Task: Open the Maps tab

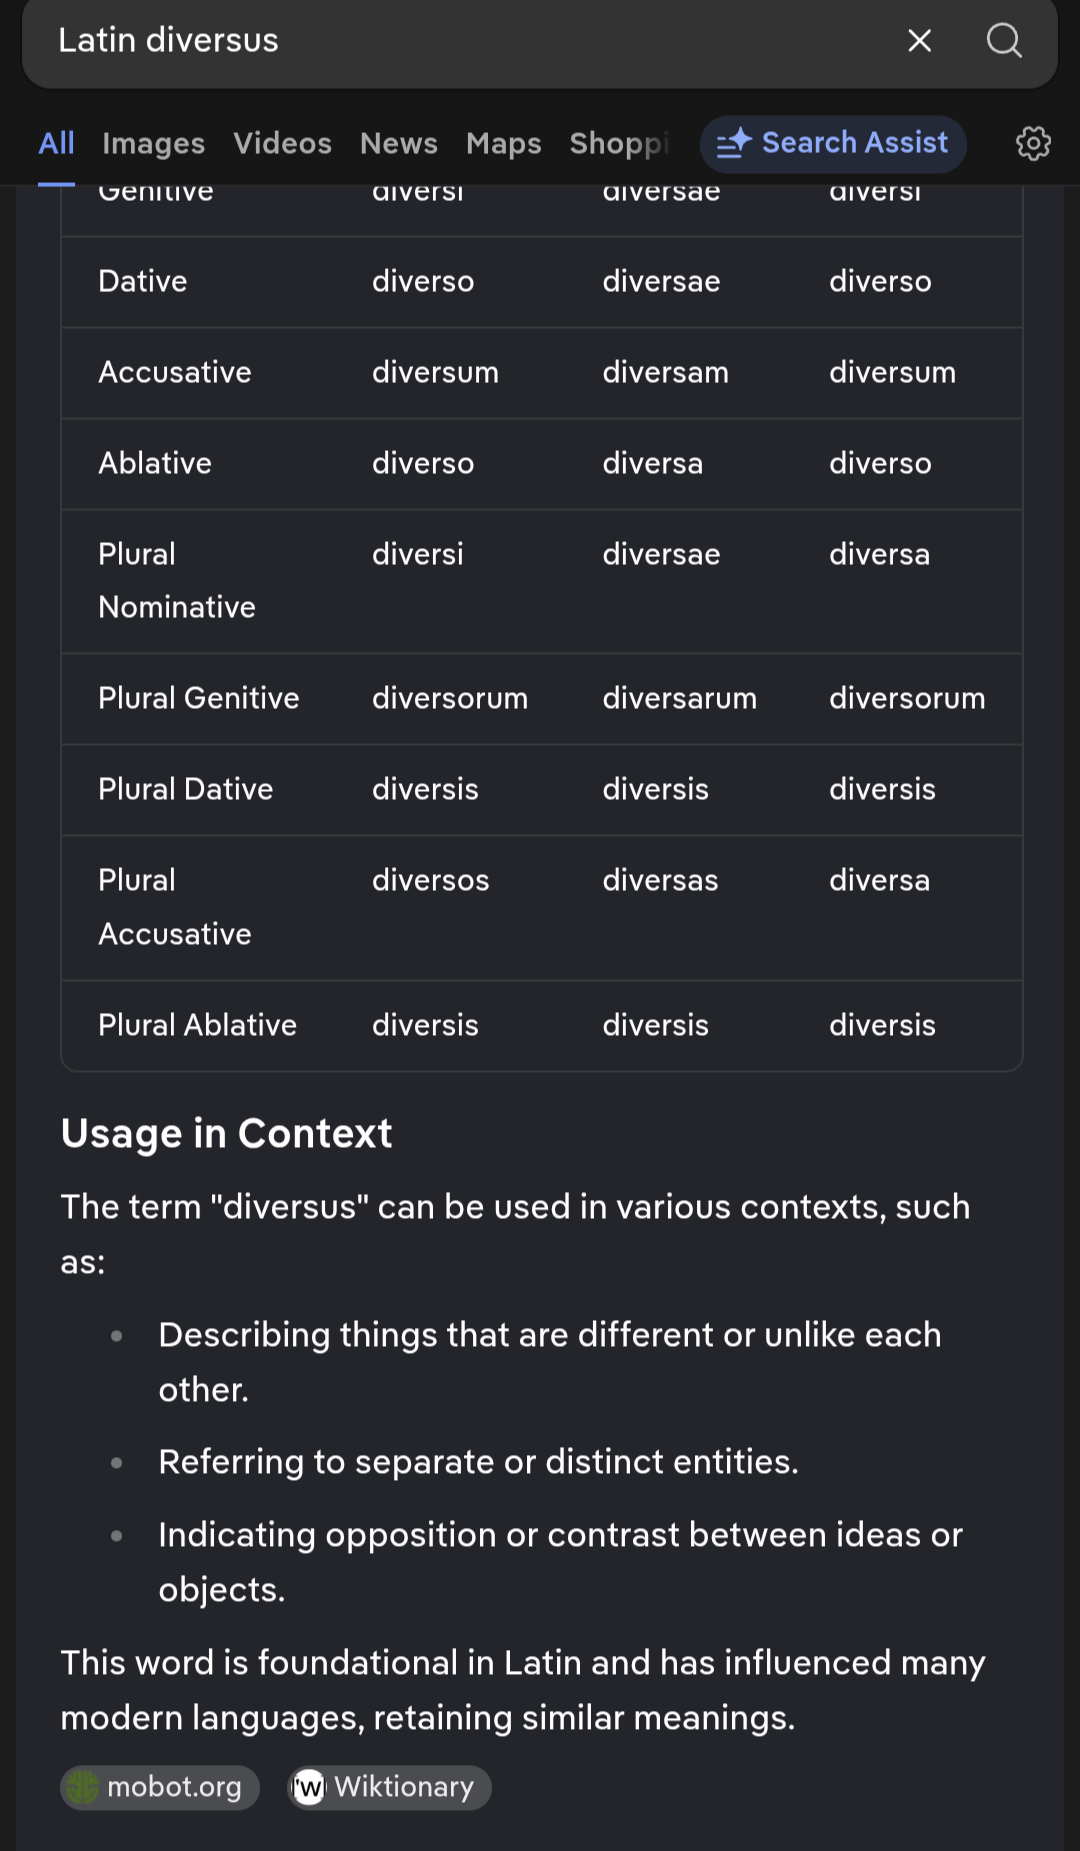Action: tap(503, 144)
